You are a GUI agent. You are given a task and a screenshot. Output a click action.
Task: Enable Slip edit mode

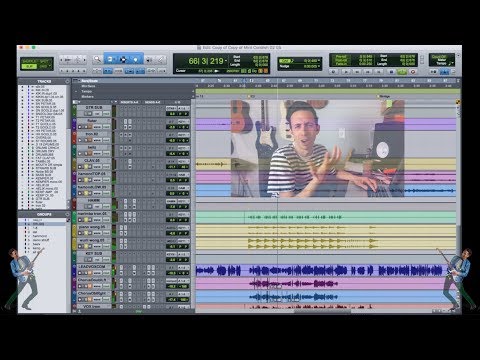(x=30, y=66)
